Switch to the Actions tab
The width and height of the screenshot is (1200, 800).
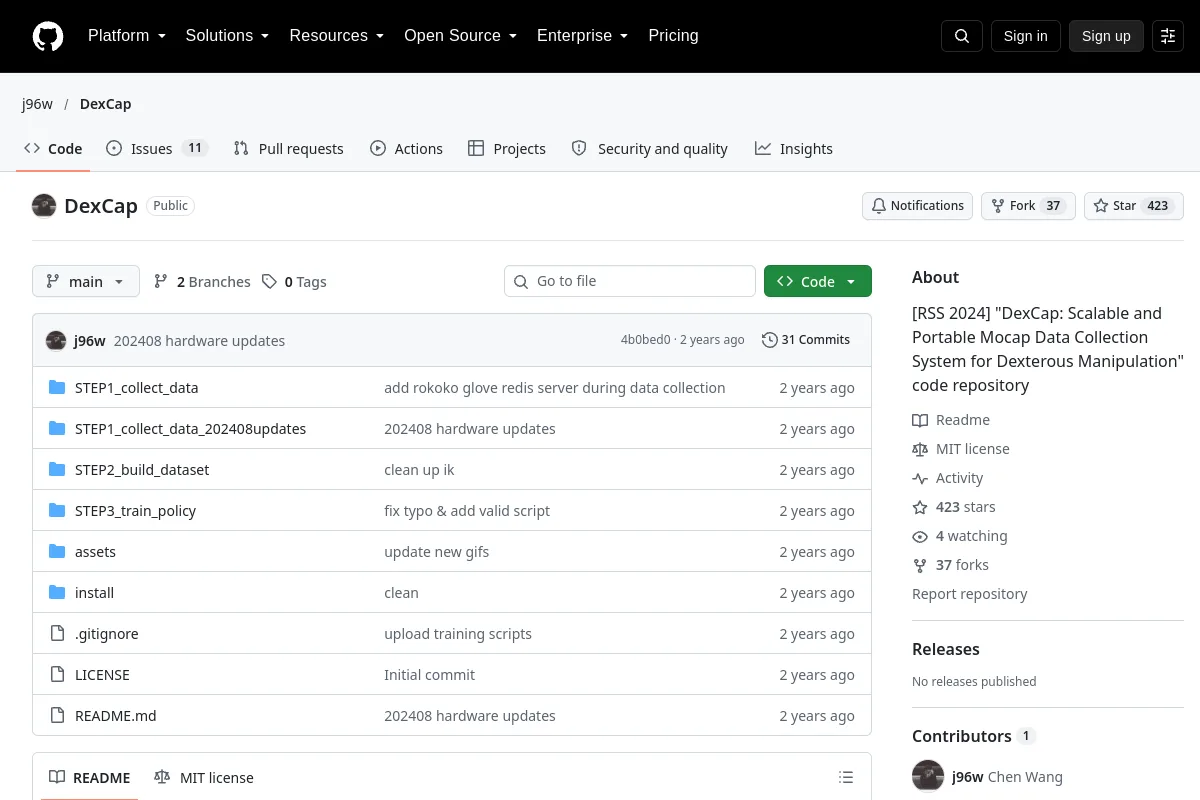406,149
